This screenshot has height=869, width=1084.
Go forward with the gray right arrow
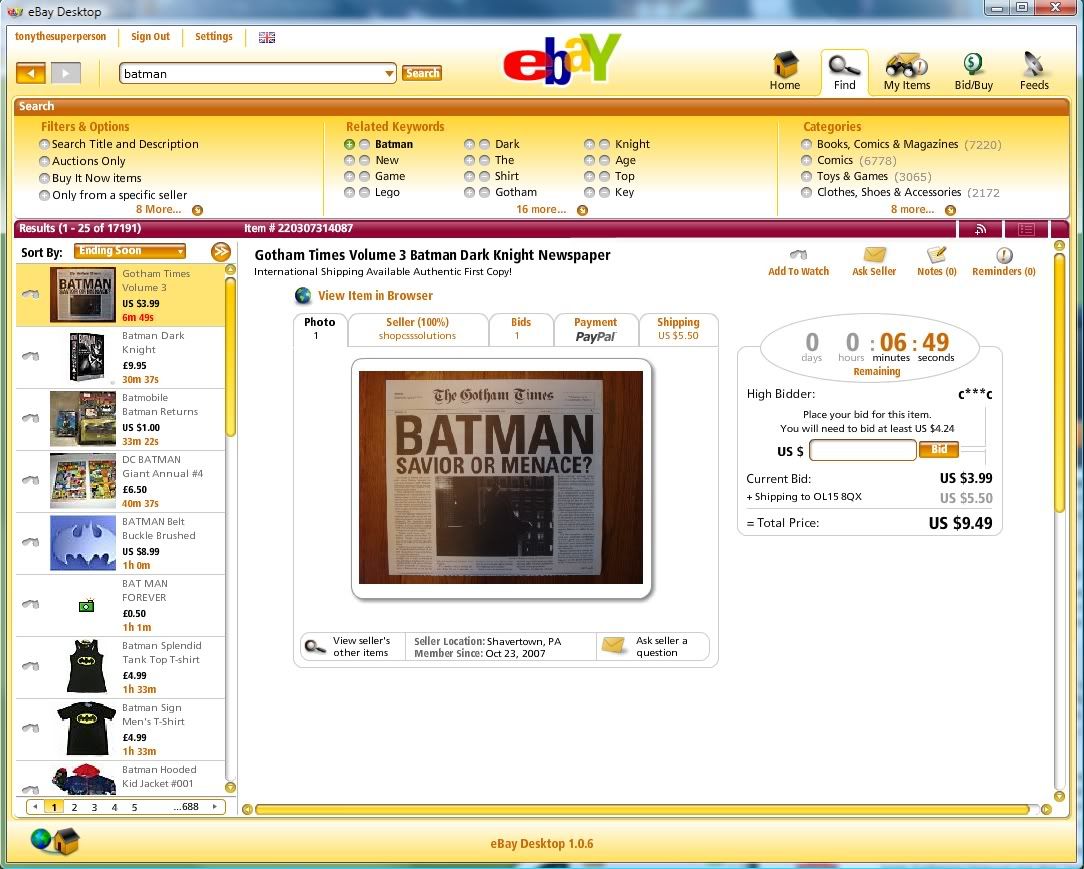pos(66,73)
